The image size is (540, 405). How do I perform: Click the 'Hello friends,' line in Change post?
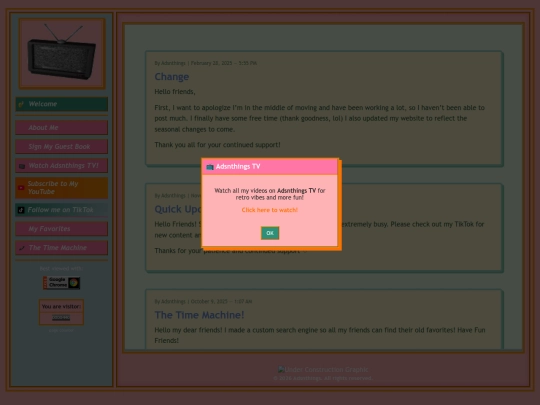(x=175, y=92)
